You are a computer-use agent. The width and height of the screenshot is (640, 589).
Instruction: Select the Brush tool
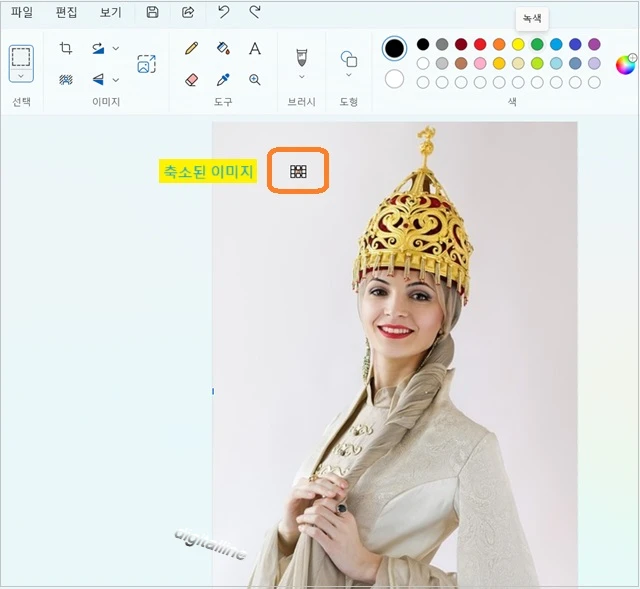[301, 58]
